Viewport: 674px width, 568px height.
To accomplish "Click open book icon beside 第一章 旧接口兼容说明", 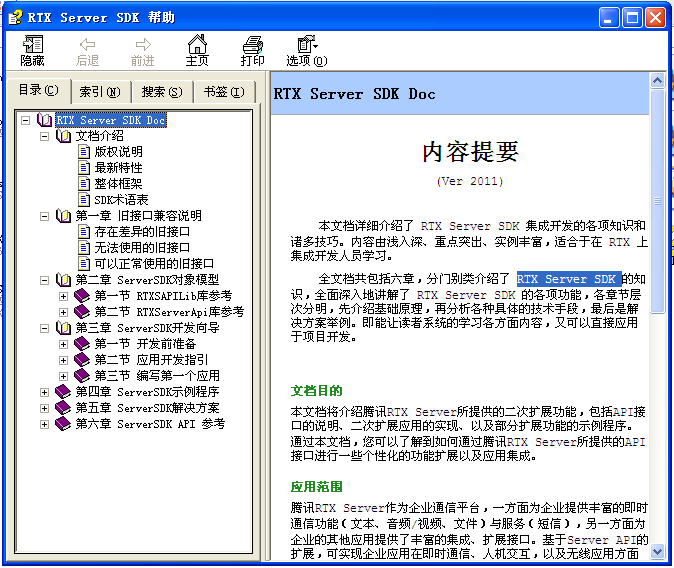I will [x=63, y=216].
